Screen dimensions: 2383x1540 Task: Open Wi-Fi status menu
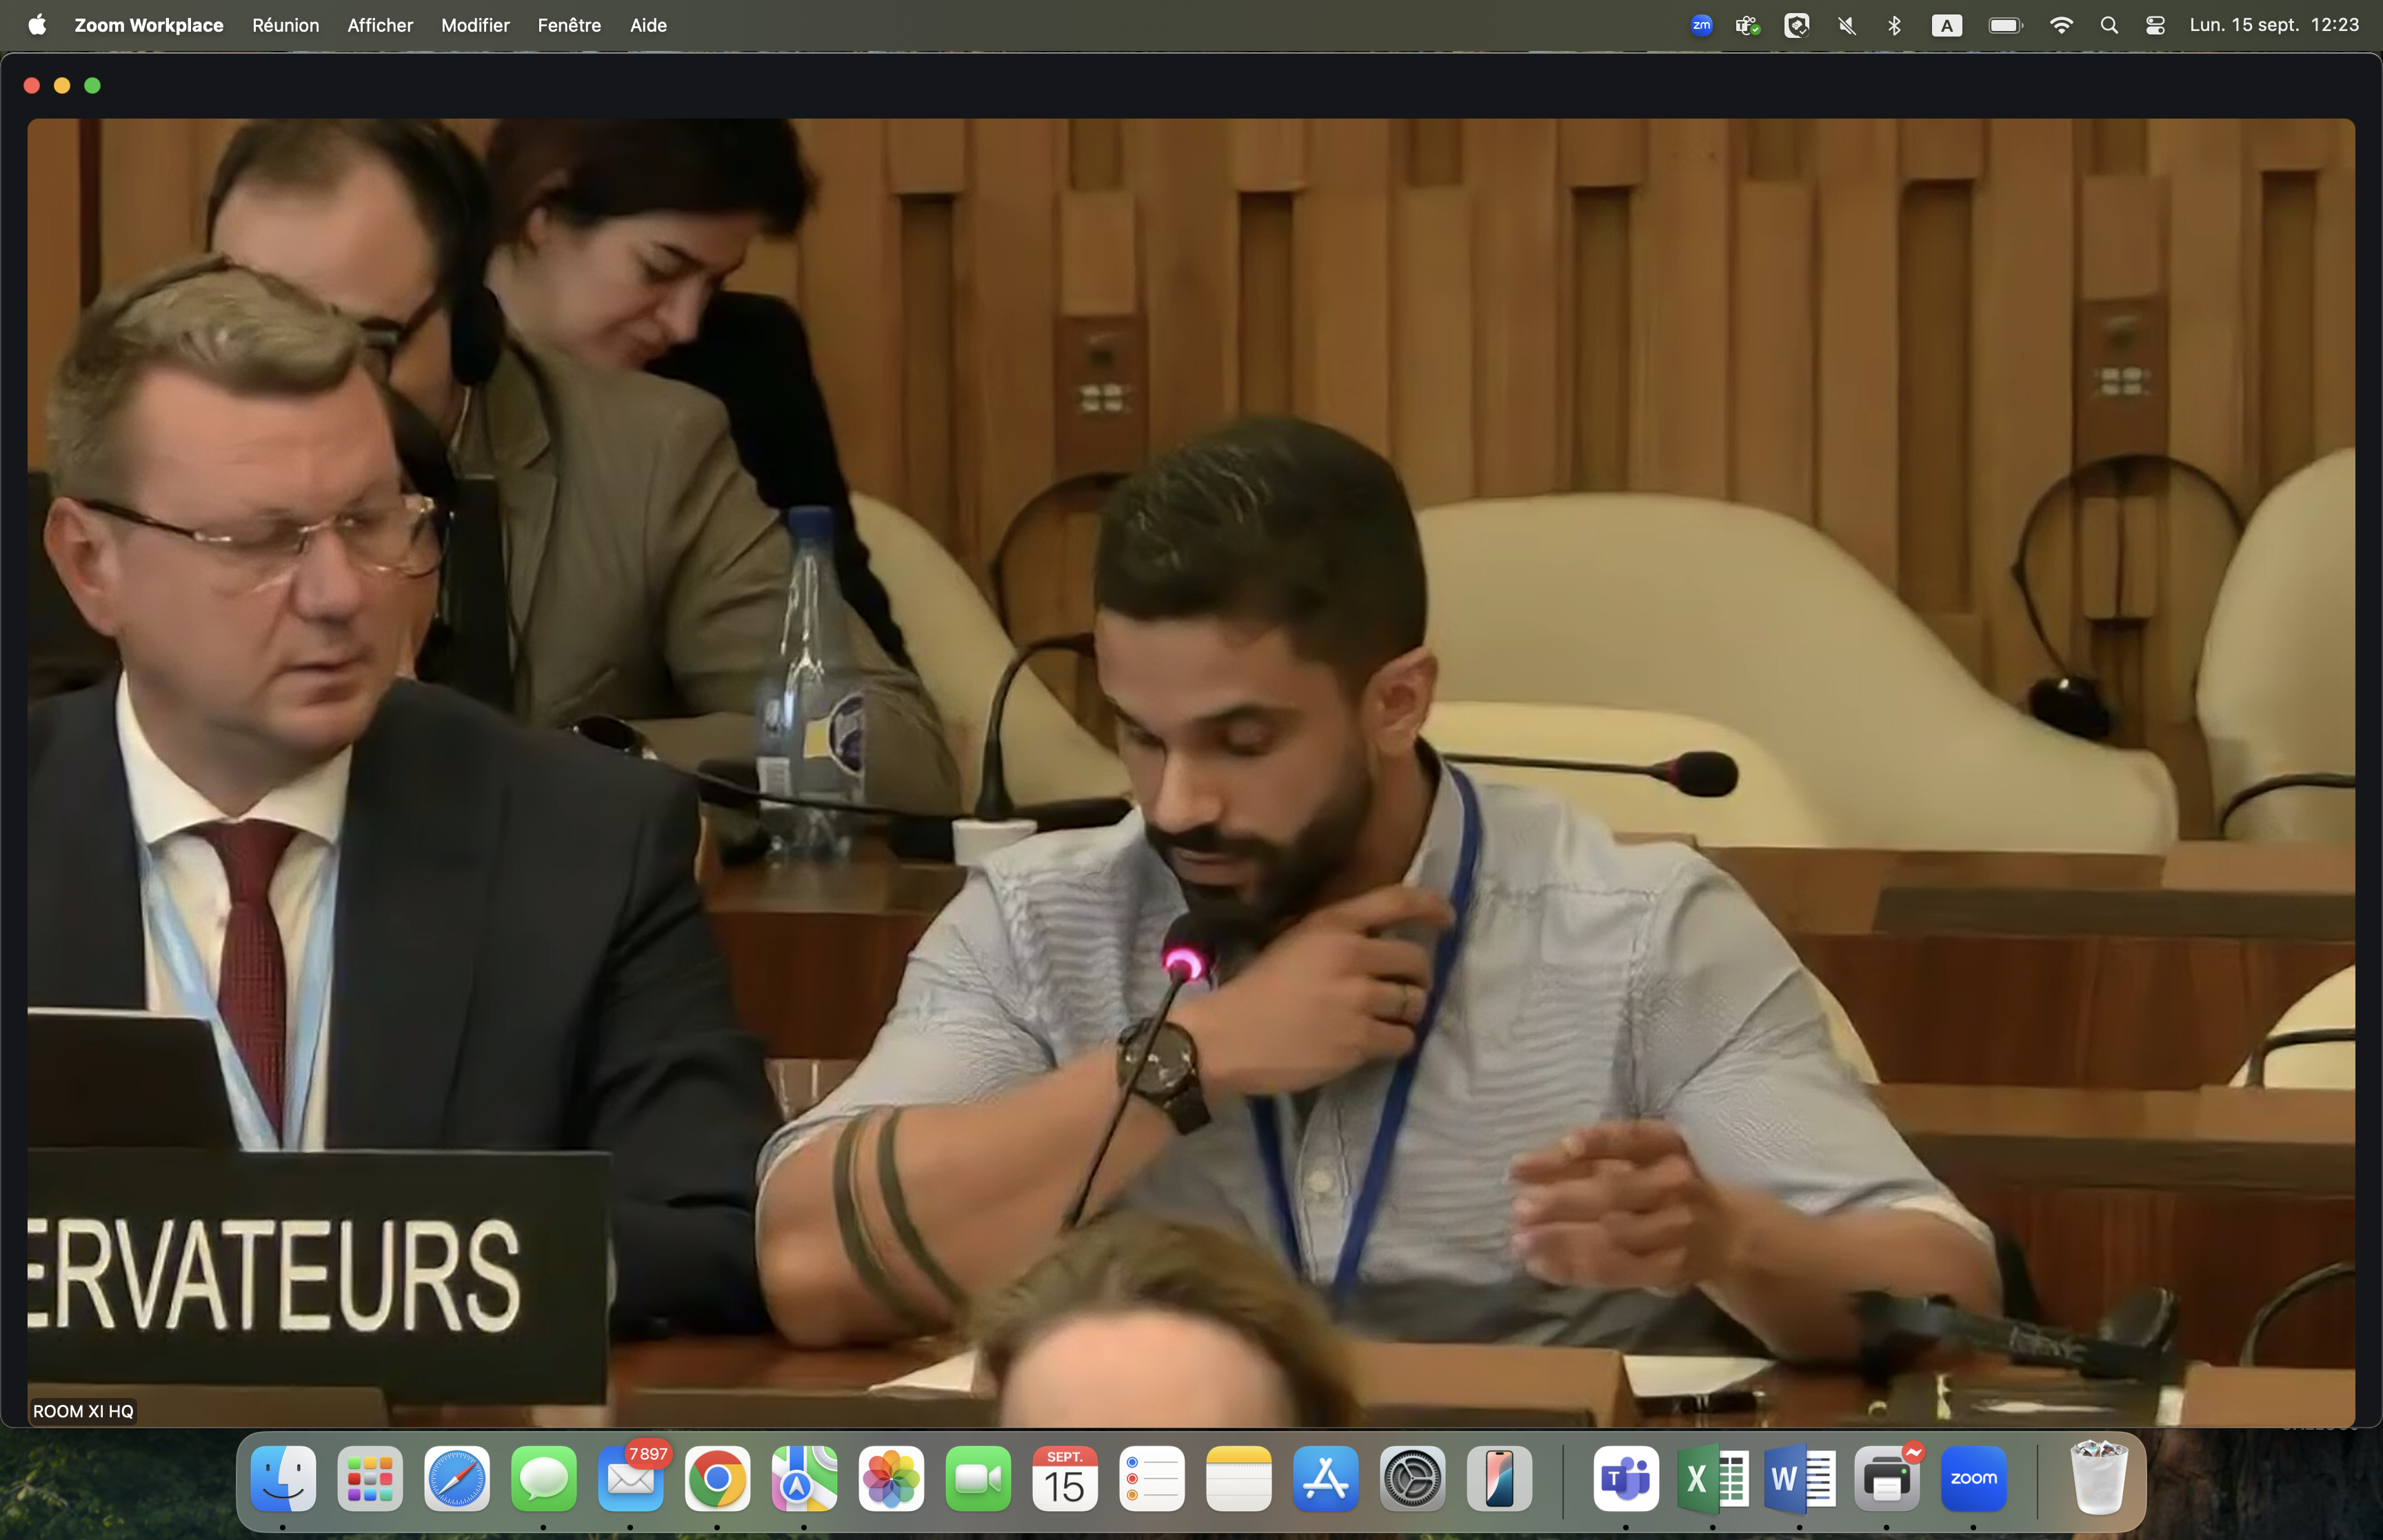2060,25
